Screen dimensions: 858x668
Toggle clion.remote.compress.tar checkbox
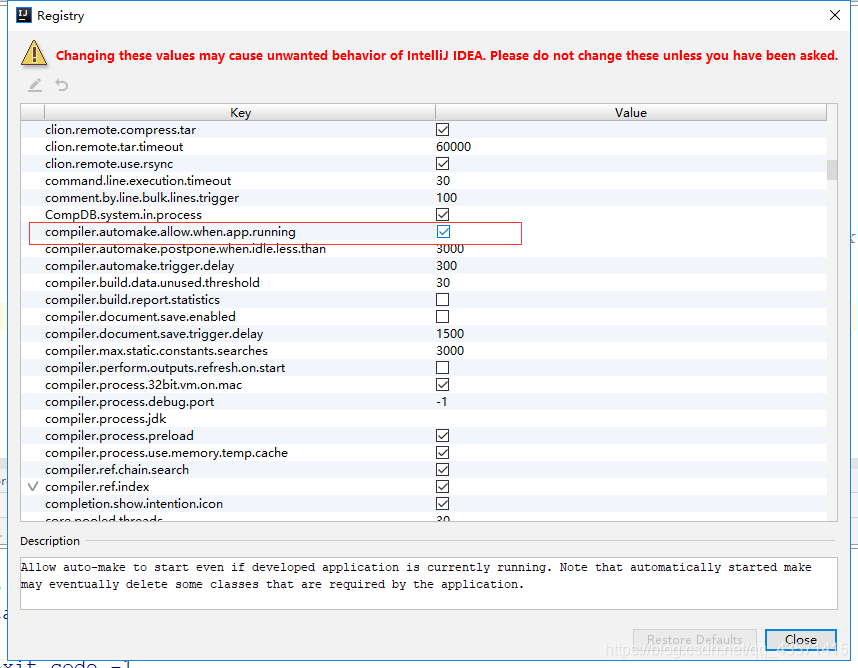pyautogui.click(x=442, y=130)
